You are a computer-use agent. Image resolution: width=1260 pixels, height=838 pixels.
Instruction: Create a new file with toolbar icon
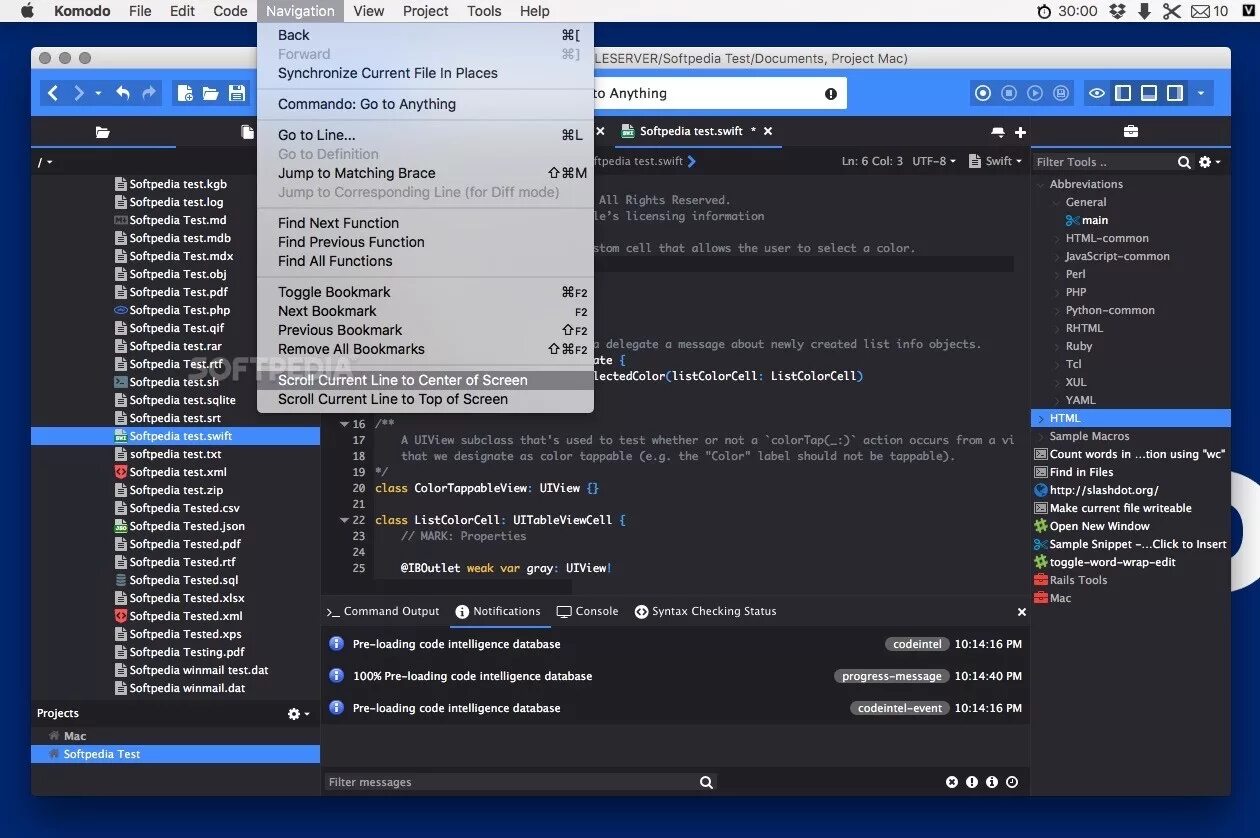185,93
